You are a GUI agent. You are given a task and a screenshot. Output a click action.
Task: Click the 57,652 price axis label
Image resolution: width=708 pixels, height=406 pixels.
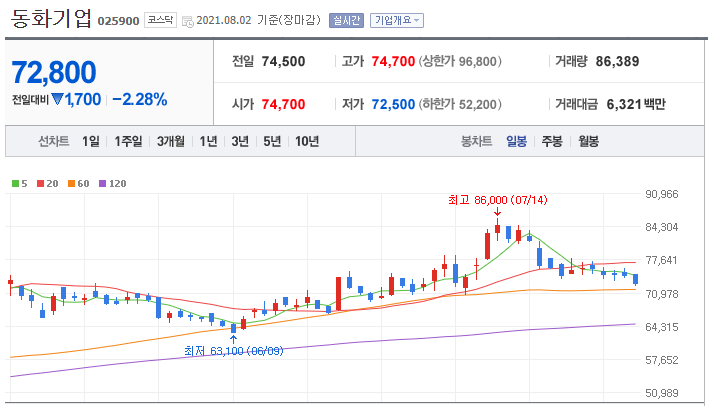pos(661,360)
